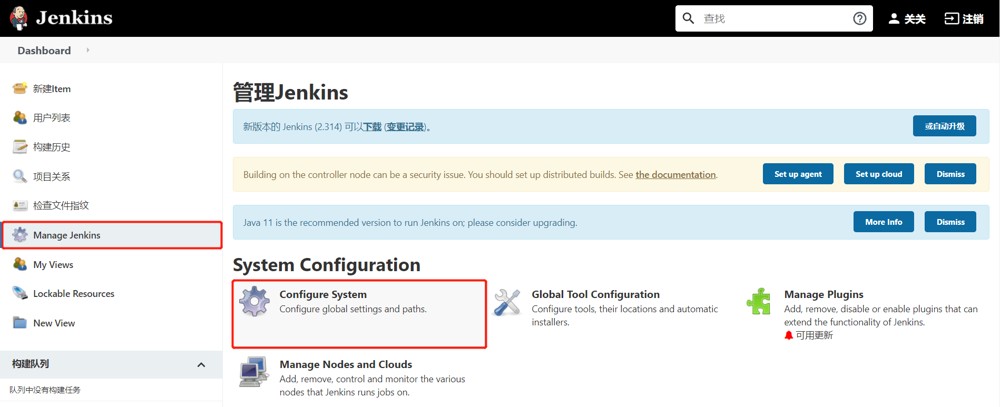Open the 关关 user profile link
The image size is (1000, 407).
click(x=915, y=19)
